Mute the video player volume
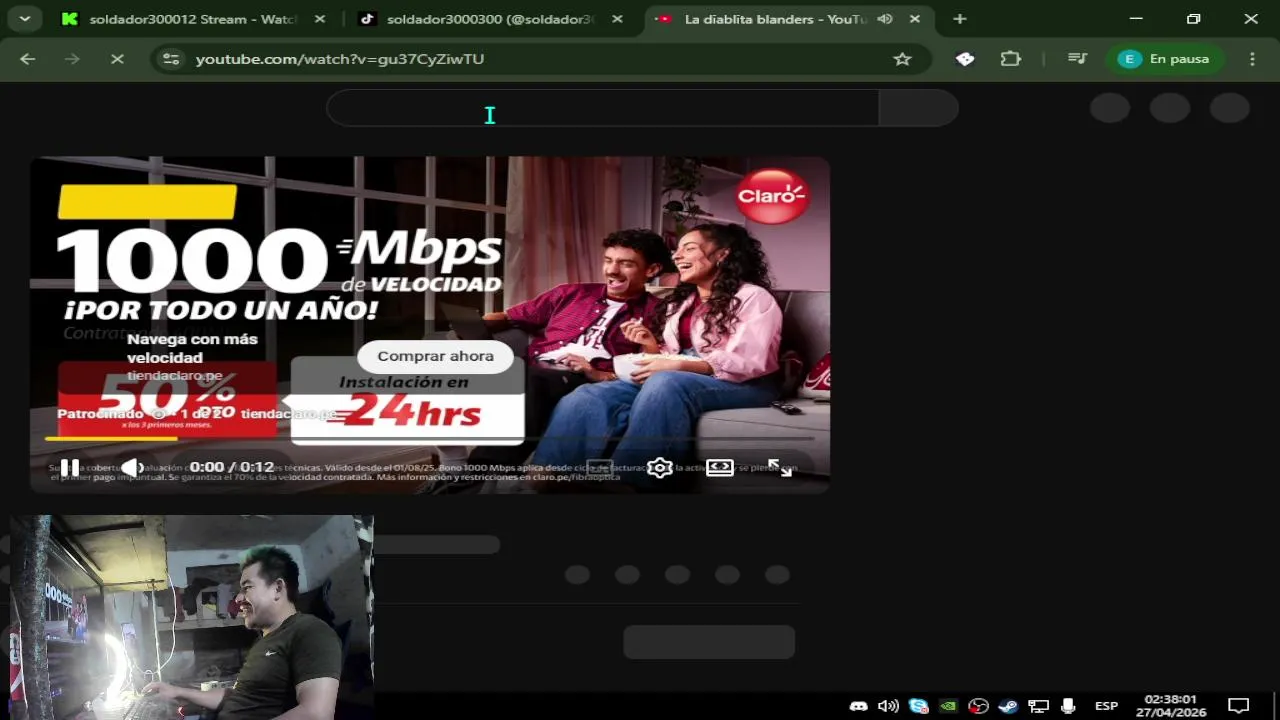 point(132,467)
